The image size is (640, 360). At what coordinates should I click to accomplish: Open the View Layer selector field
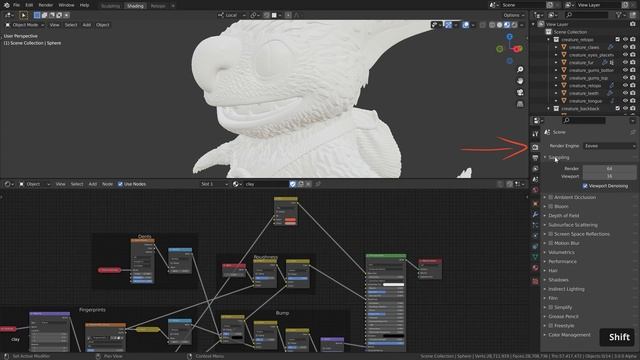click(598, 5)
